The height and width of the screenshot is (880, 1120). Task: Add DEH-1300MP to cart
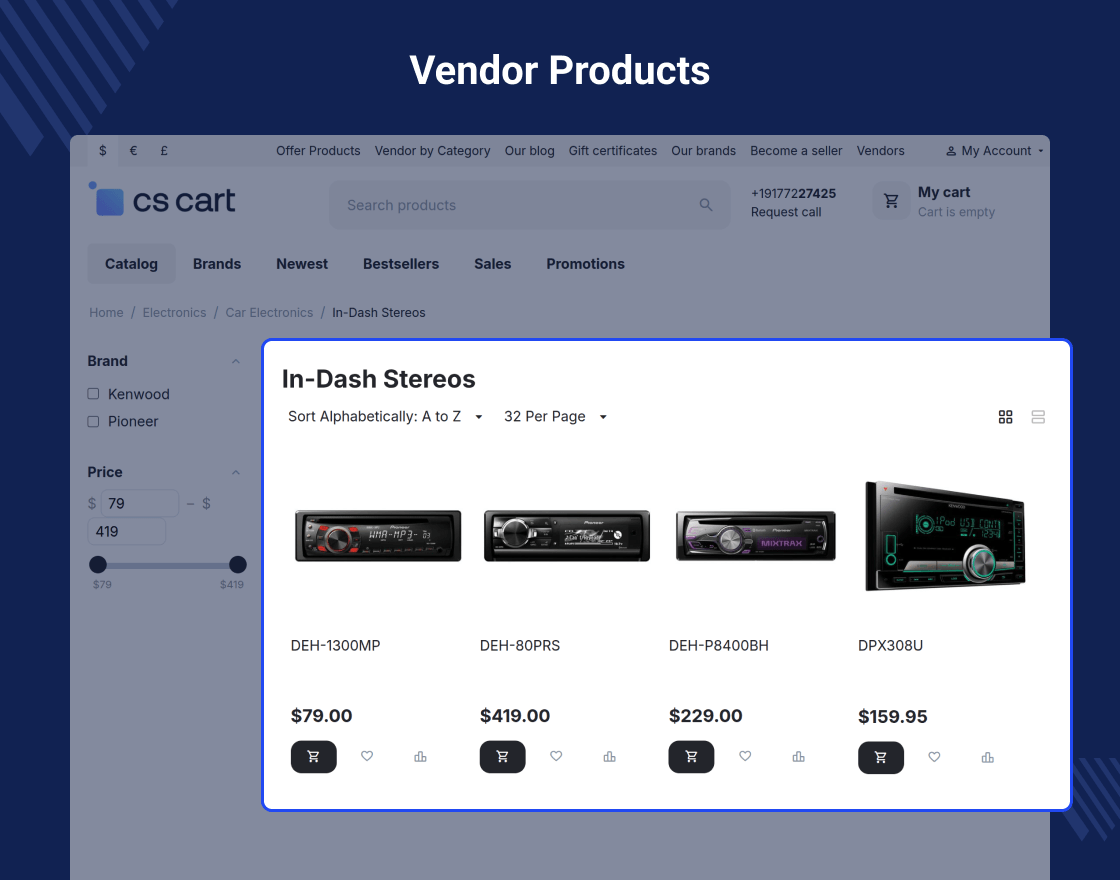pos(314,756)
